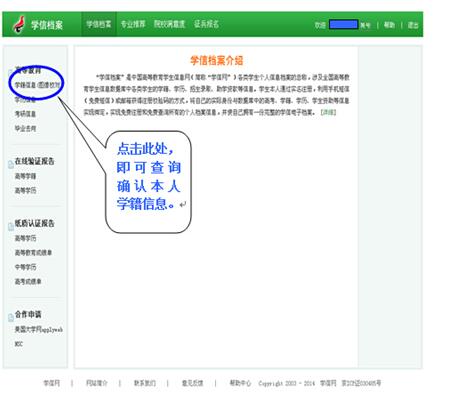Image resolution: width=476 pixels, height=413 pixels.
Task: Click the document icon beside 在线验证报告
Action: pyautogui.click(x=11, y=164)
